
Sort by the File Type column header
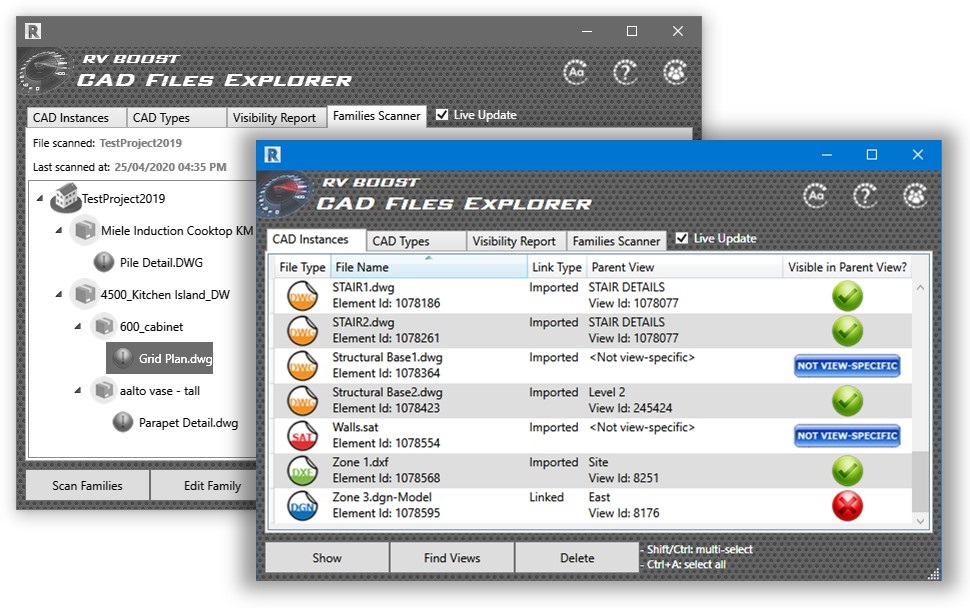(303, 267)
